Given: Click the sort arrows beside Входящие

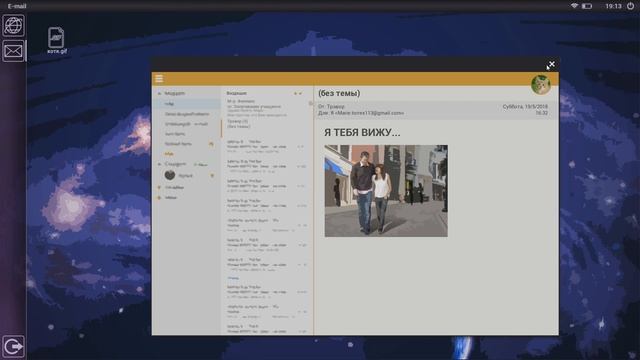Looking at the screenshot, I should tap(298, 93).
